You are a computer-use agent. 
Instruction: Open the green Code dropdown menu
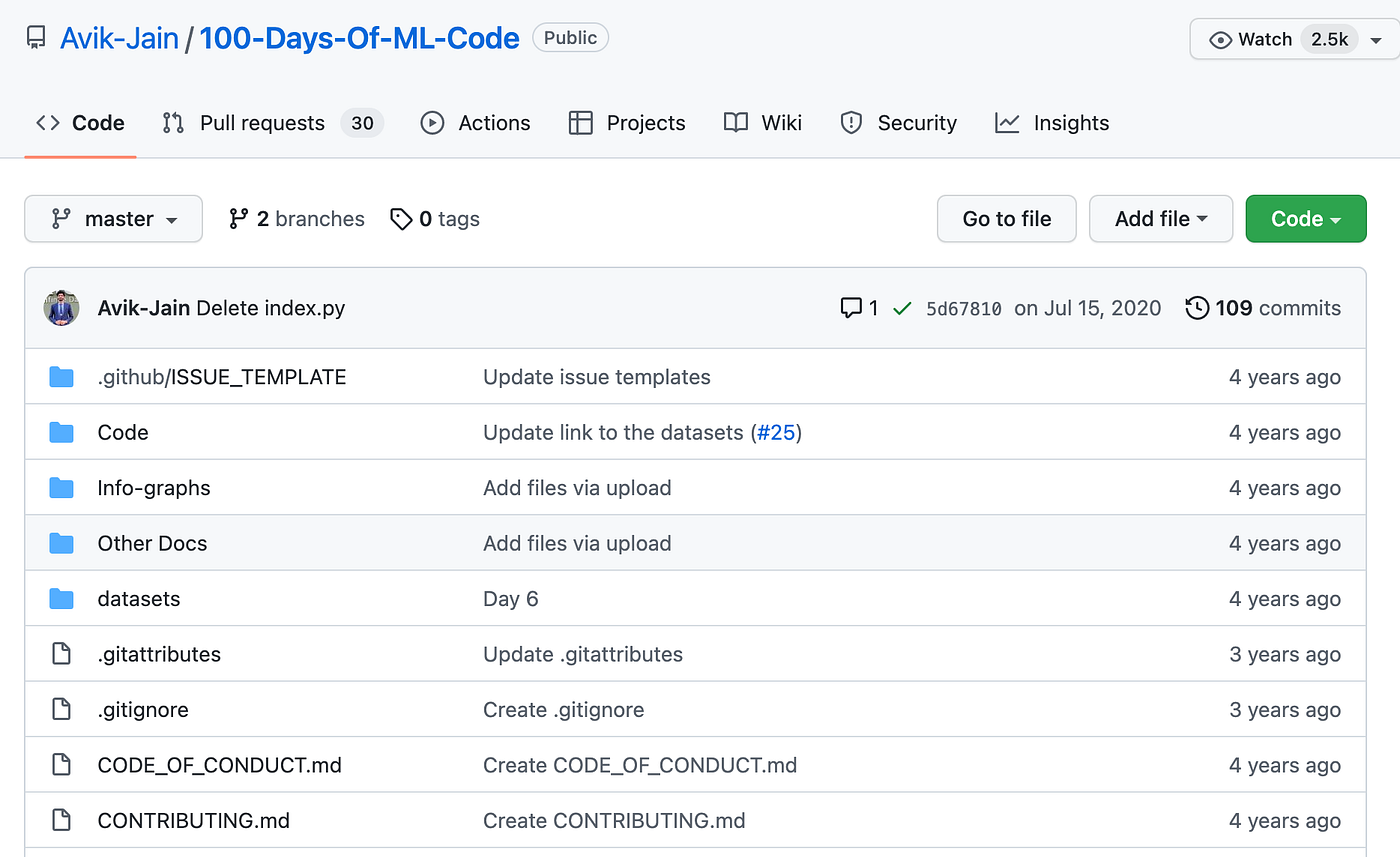1305,218
